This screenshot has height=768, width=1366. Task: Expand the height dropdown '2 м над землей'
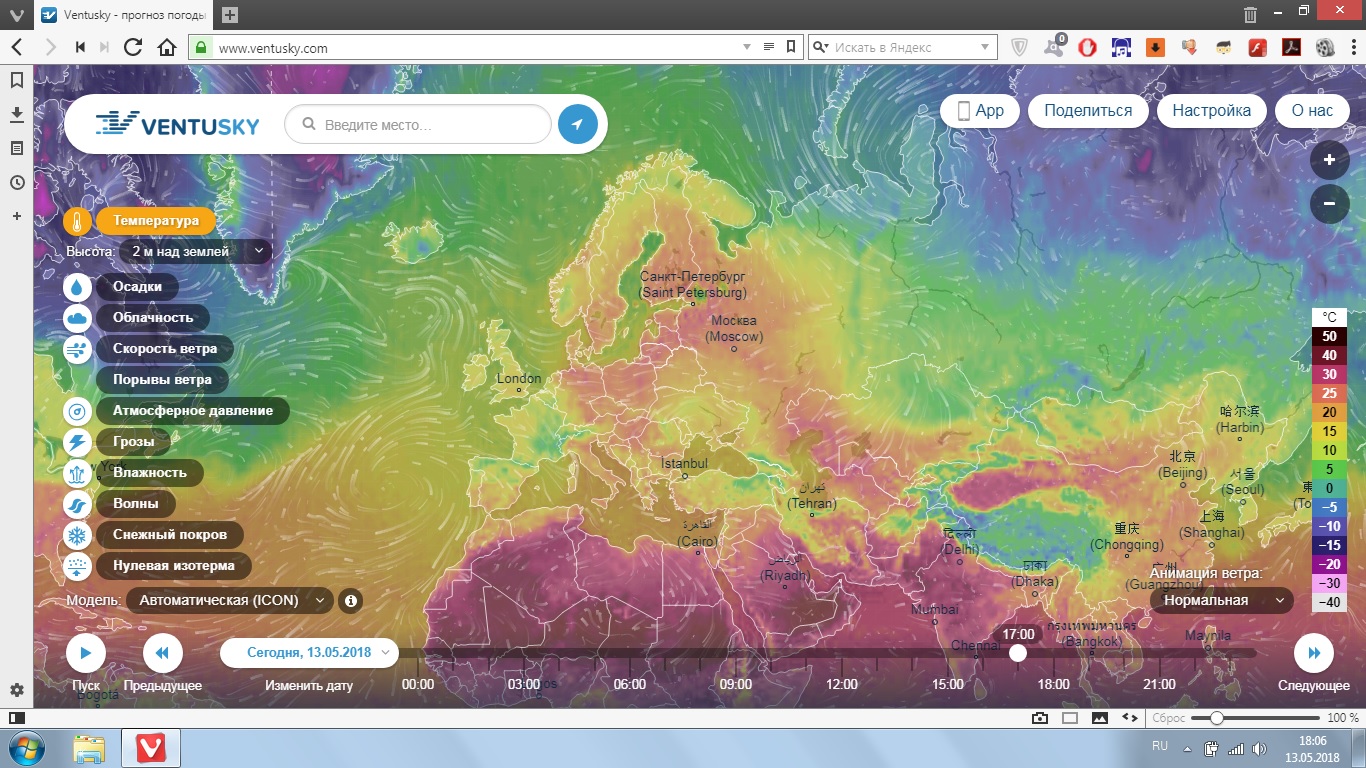click(x=195, y=252)
